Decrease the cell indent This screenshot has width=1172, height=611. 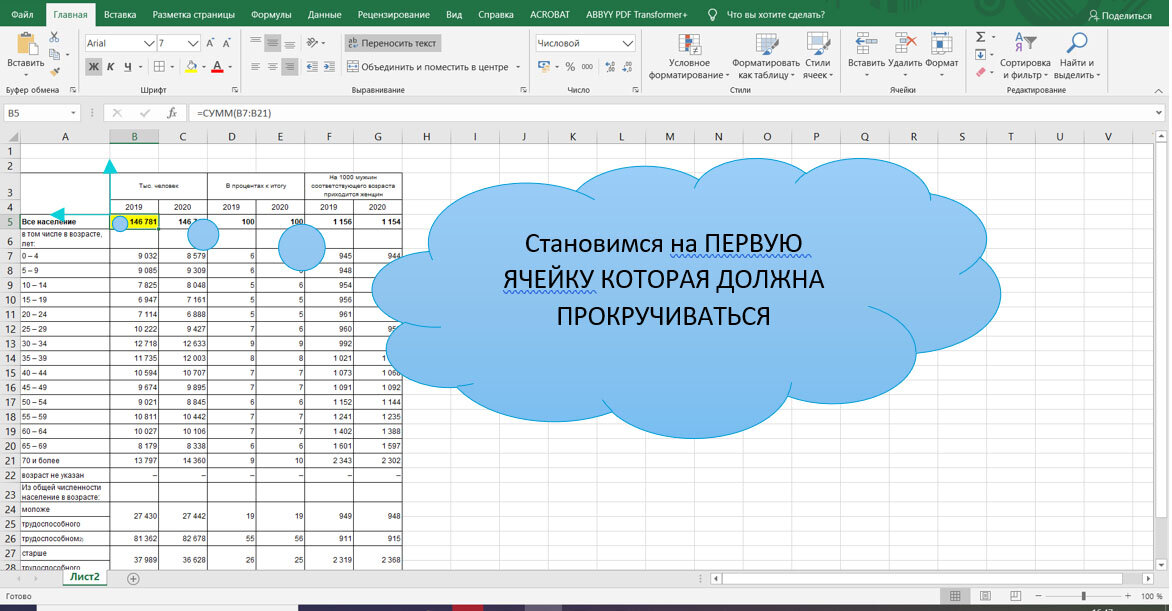point(312,67)
